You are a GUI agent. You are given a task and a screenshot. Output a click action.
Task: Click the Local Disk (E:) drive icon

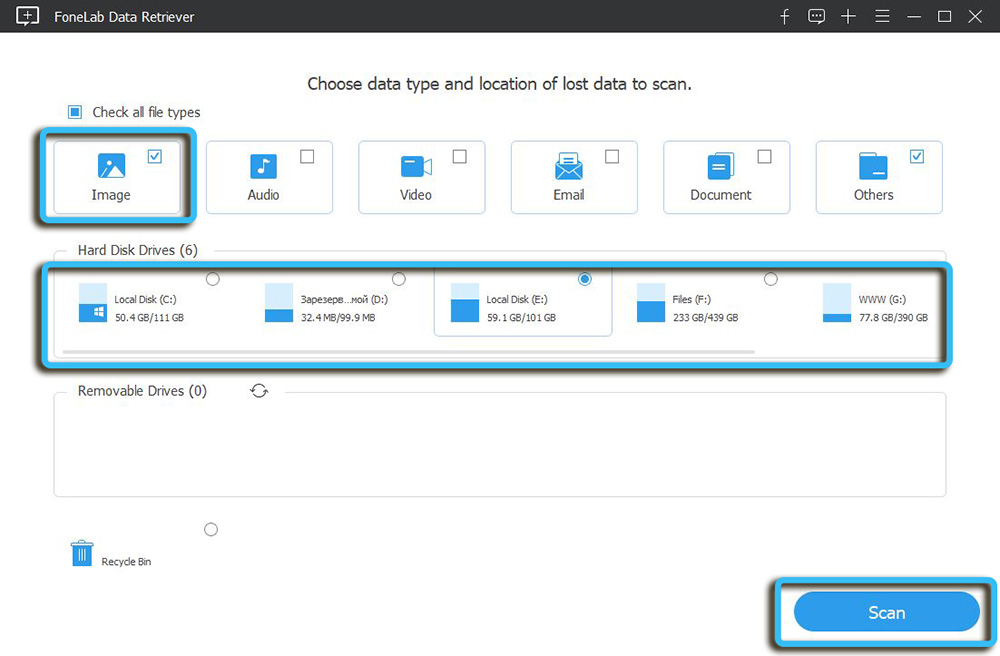[x=464, y=303]
